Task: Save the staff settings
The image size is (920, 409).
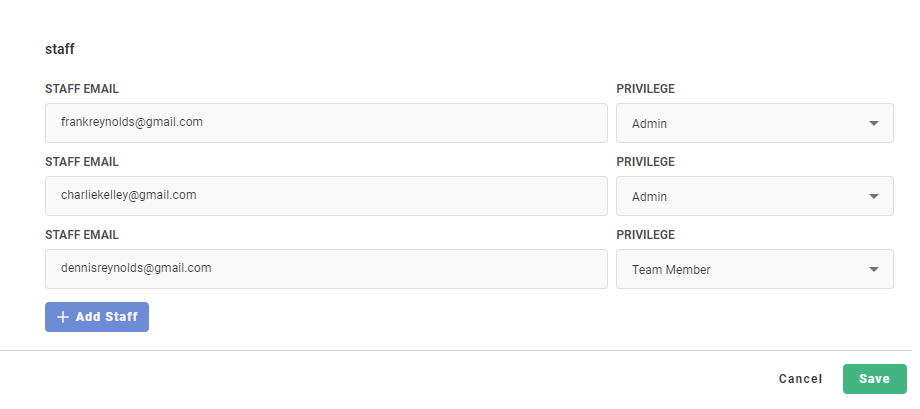Action: [x=874, y=379]
